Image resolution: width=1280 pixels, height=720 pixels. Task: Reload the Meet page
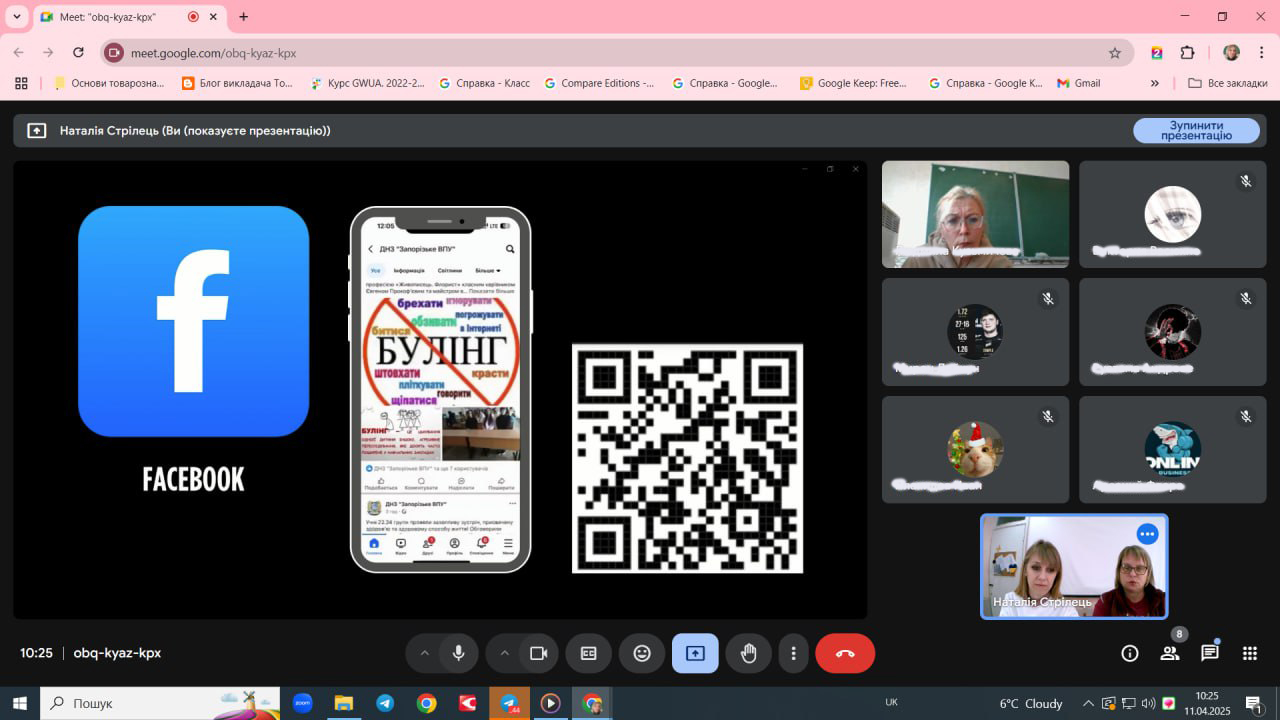tap(78, 53)
